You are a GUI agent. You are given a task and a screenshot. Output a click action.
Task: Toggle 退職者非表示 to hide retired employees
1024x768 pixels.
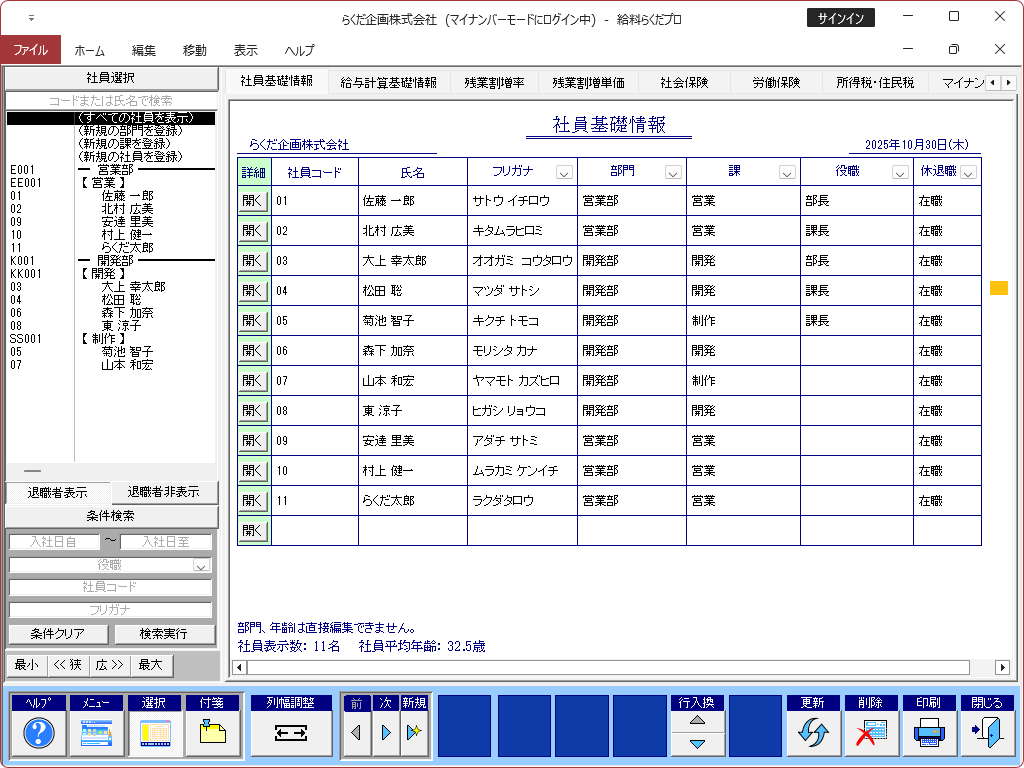click(163, 492)
